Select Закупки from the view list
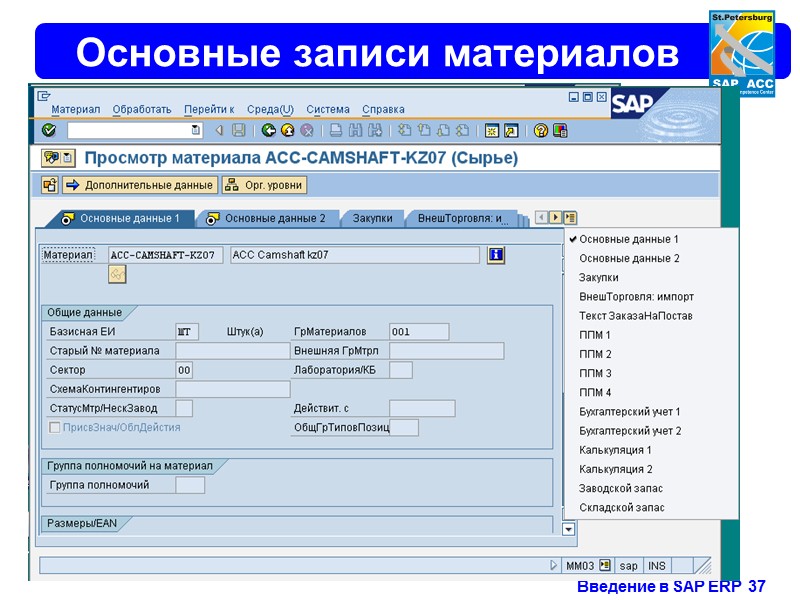 [x=598, y=278]
